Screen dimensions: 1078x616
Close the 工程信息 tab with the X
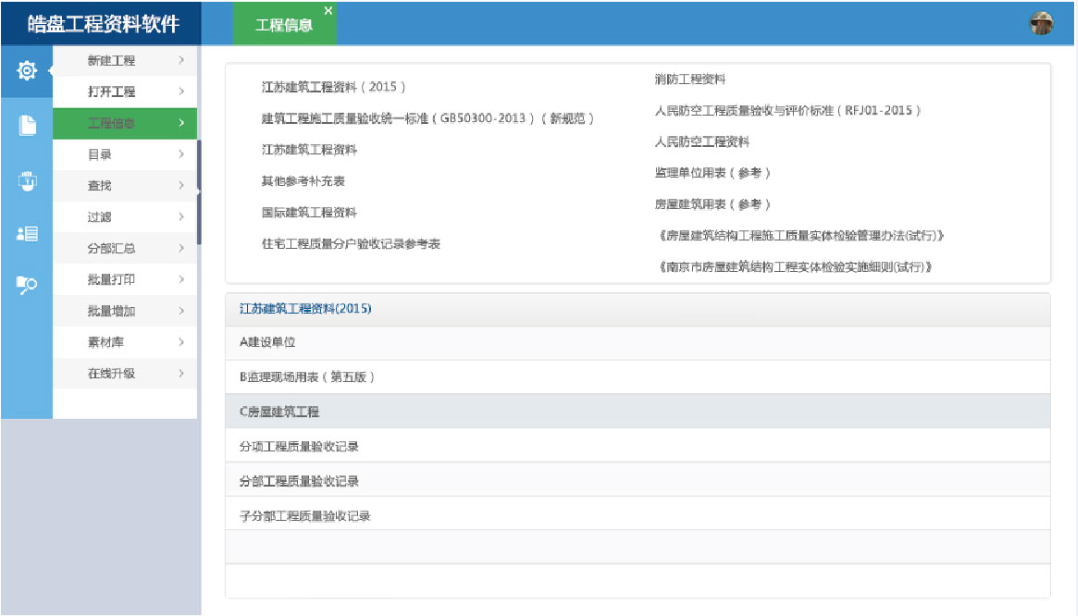pos(328,11)
